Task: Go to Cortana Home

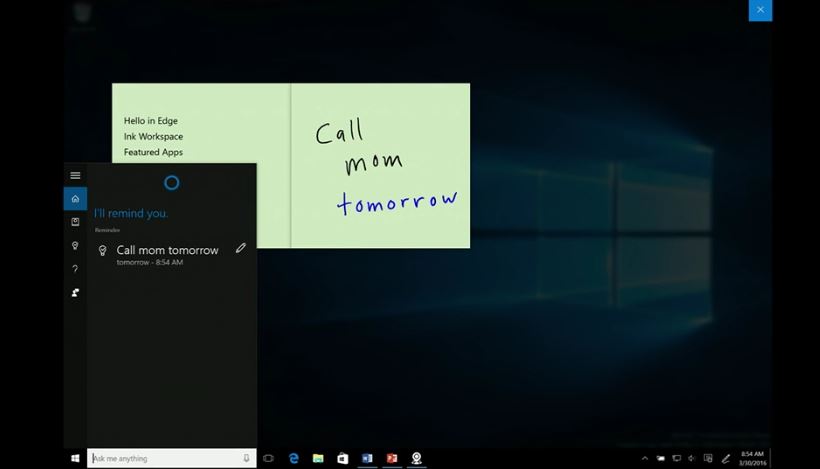Action: click(75, 199)
